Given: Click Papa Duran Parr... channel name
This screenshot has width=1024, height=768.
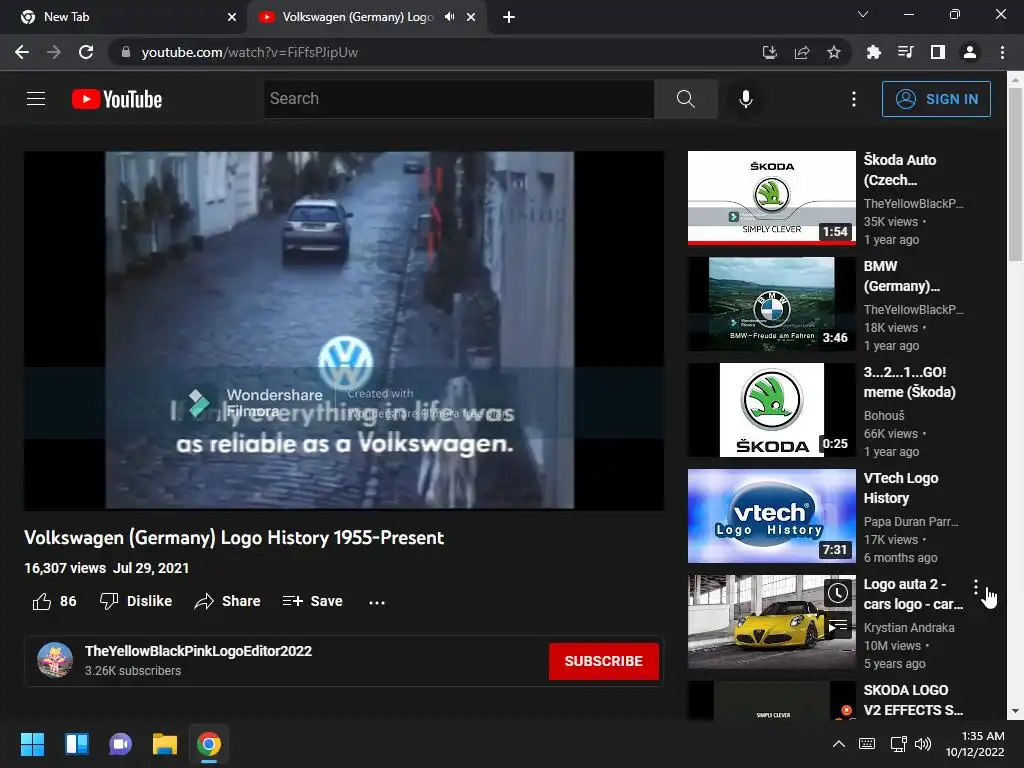Looking at the screenshot, I should tap(911, 522).
